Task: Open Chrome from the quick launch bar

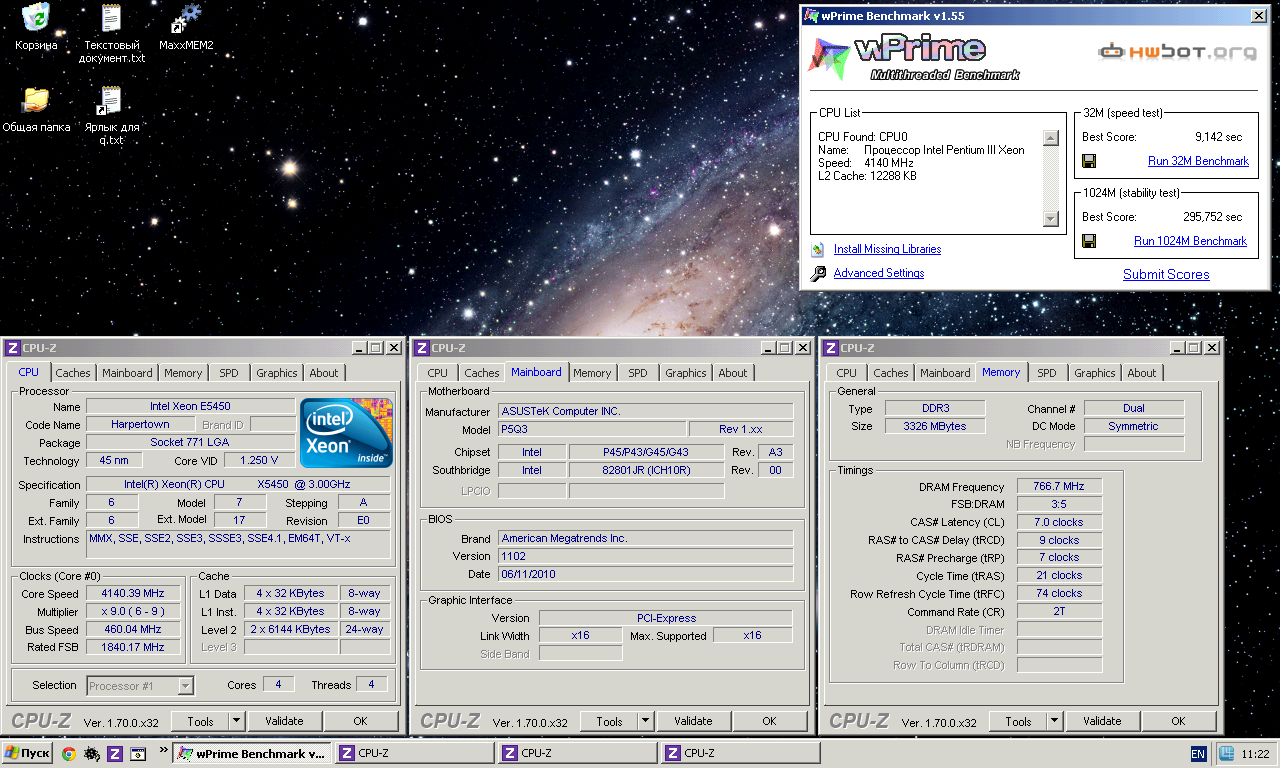Action: (68, 754)
